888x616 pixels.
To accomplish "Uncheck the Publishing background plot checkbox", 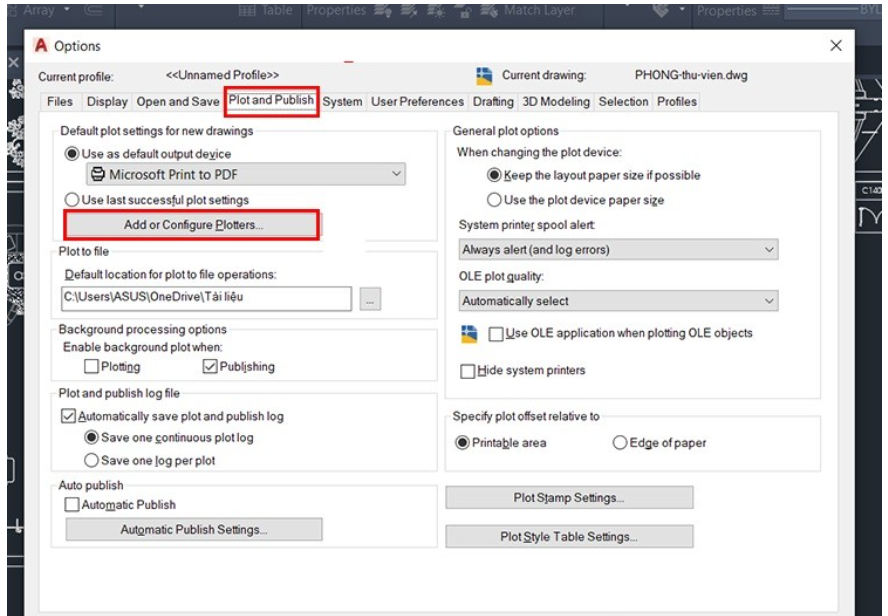I will tap(210, 367).
